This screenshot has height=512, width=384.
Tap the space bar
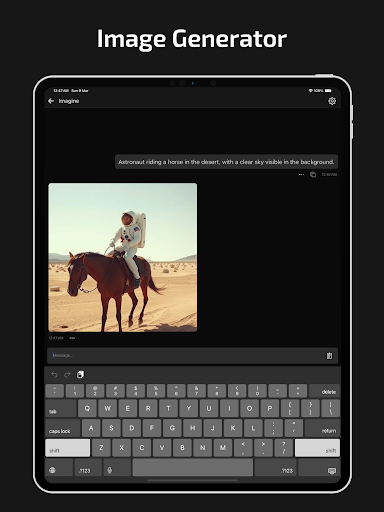[x=193, y=468]
